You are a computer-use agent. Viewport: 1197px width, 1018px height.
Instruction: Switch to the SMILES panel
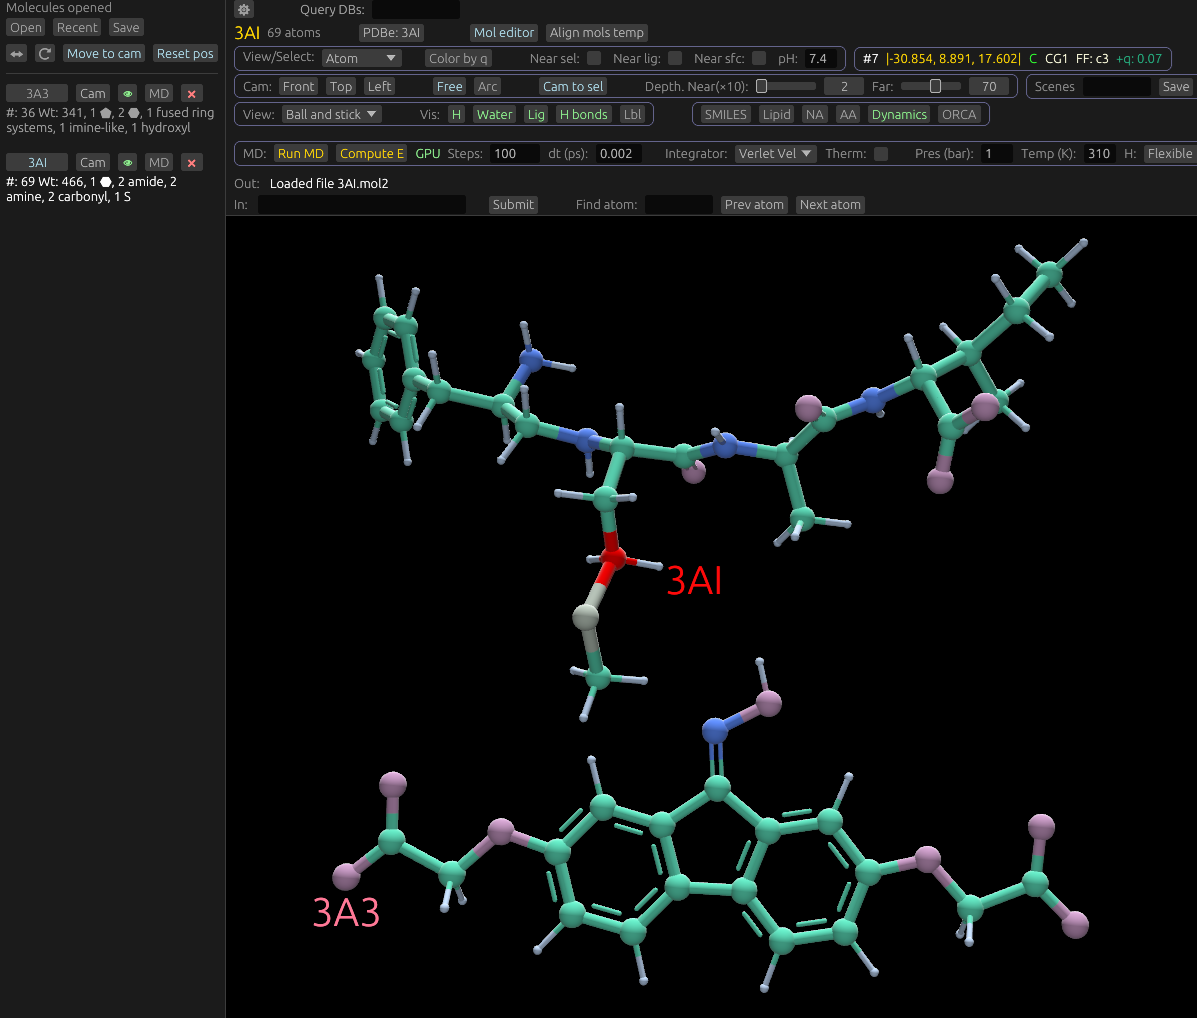[725, 115]
